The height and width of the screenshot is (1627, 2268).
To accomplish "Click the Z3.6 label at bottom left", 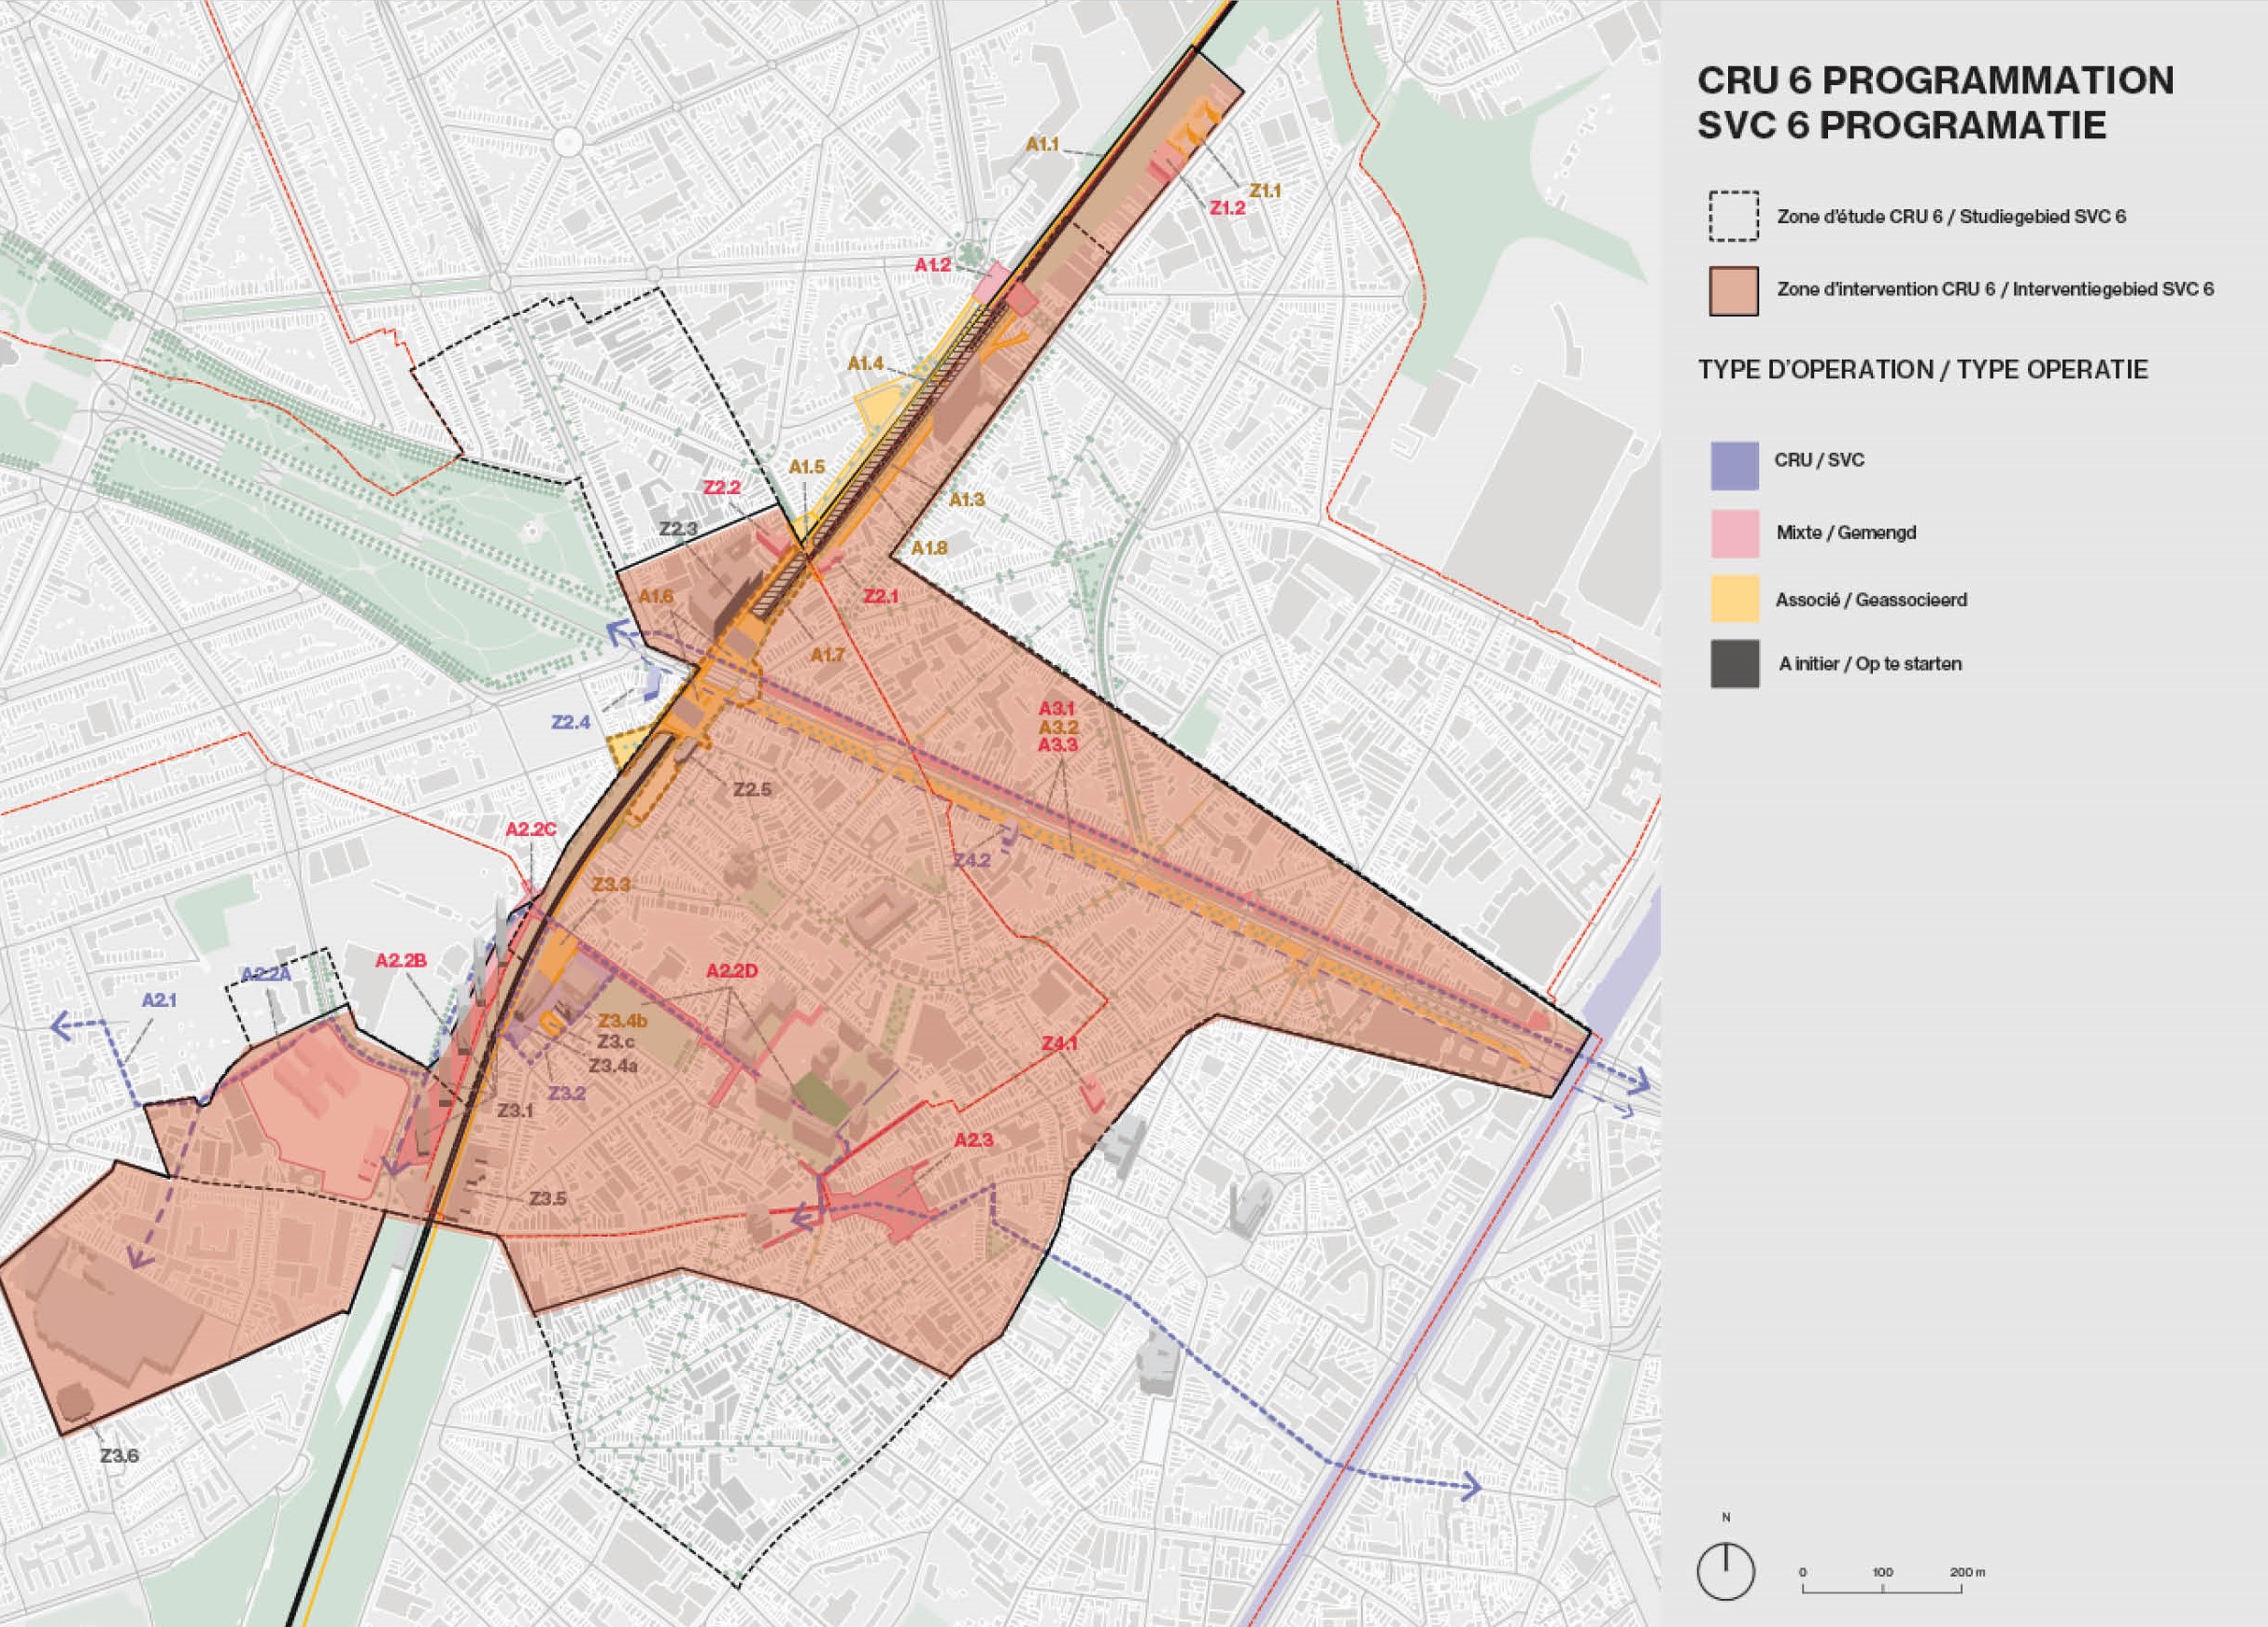I will (119, 1455).
